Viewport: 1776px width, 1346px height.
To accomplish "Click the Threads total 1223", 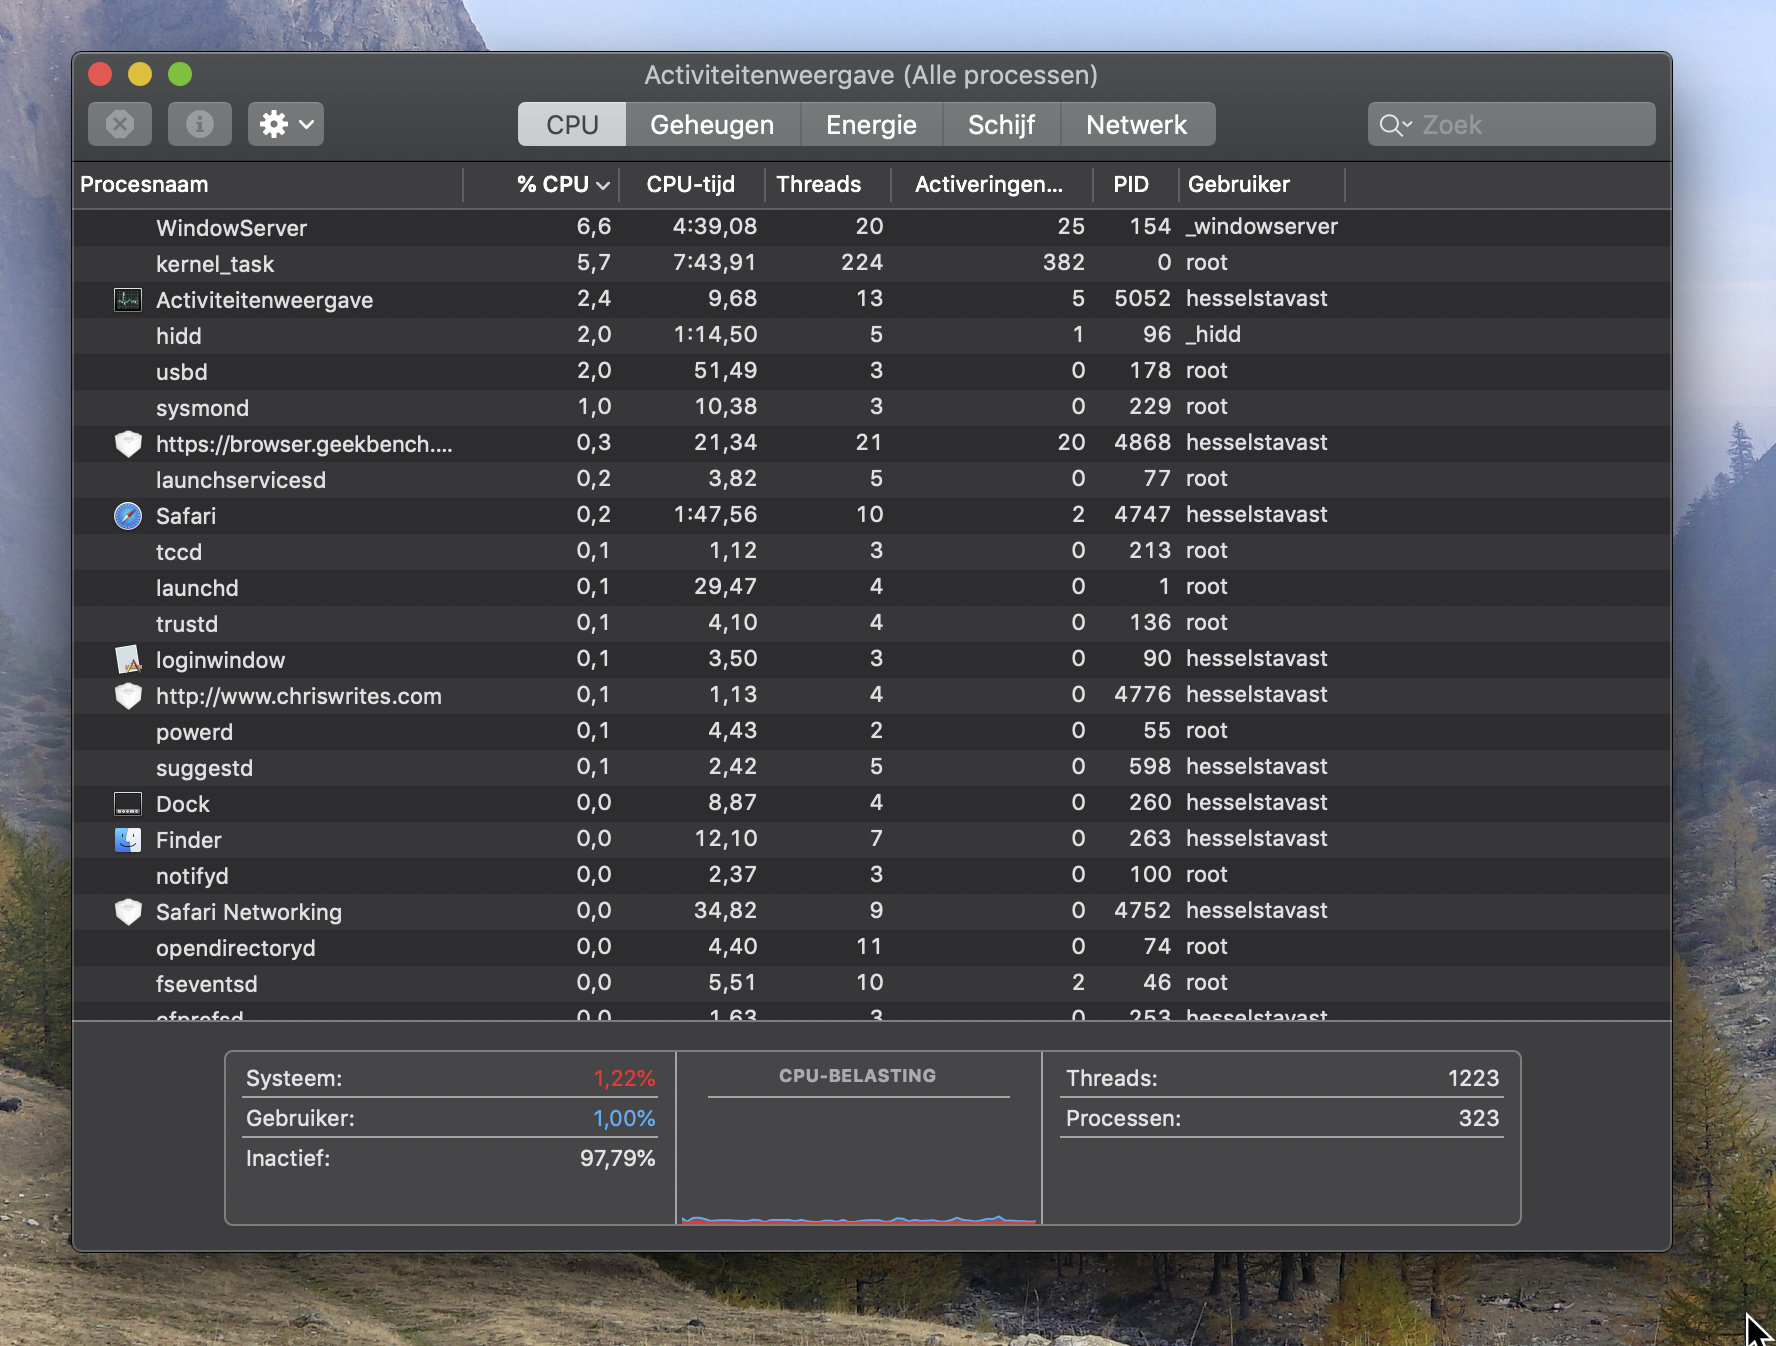I will pyautogui.click(x=1473, y=1078).
